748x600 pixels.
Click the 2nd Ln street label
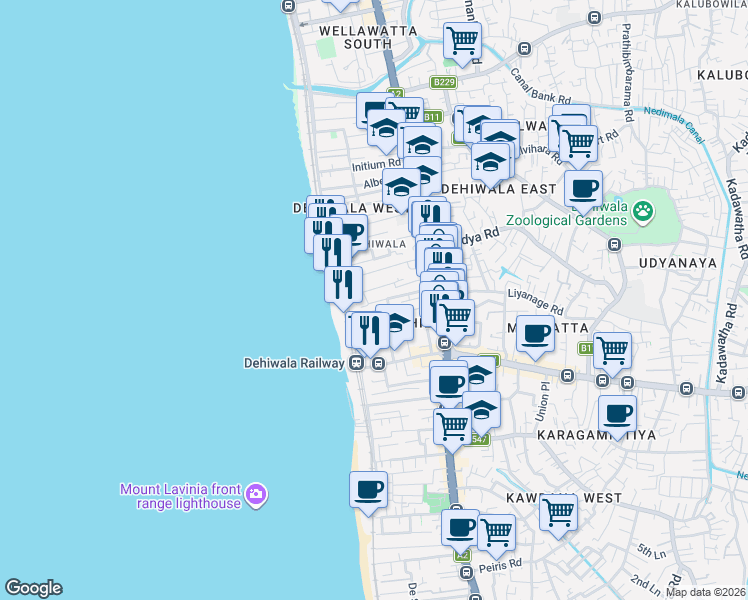pos(645,584)
